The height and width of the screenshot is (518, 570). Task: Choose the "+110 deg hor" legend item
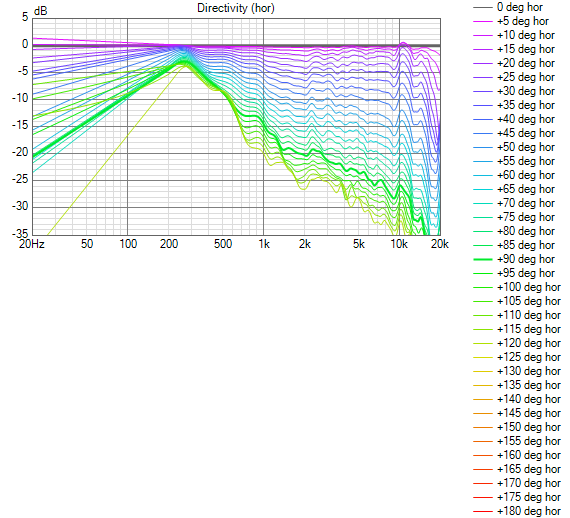[517, 315]
